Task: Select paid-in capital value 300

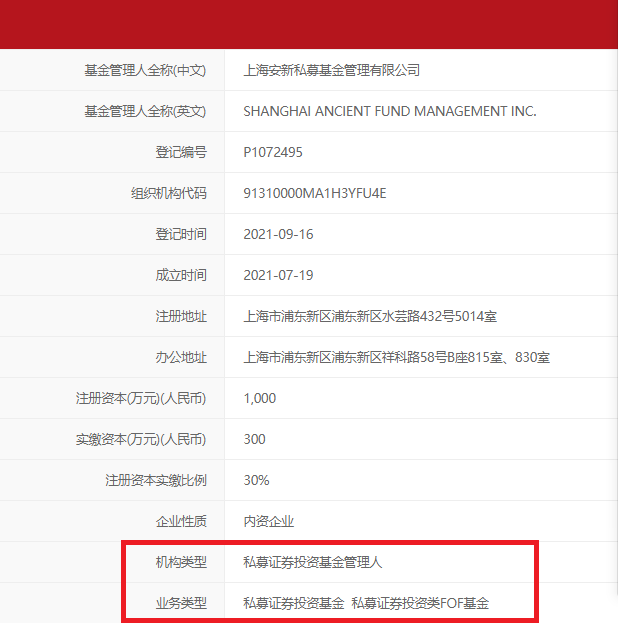Action: click(254, 439)
